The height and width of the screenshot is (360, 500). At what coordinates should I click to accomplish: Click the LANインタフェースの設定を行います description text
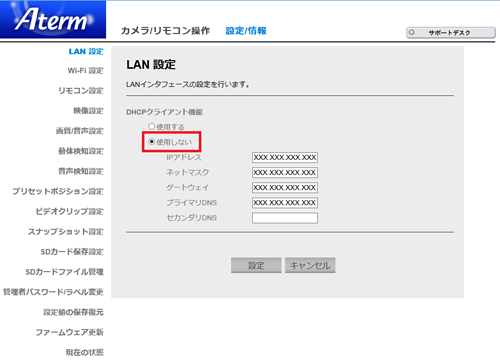(x=188, y=85)
